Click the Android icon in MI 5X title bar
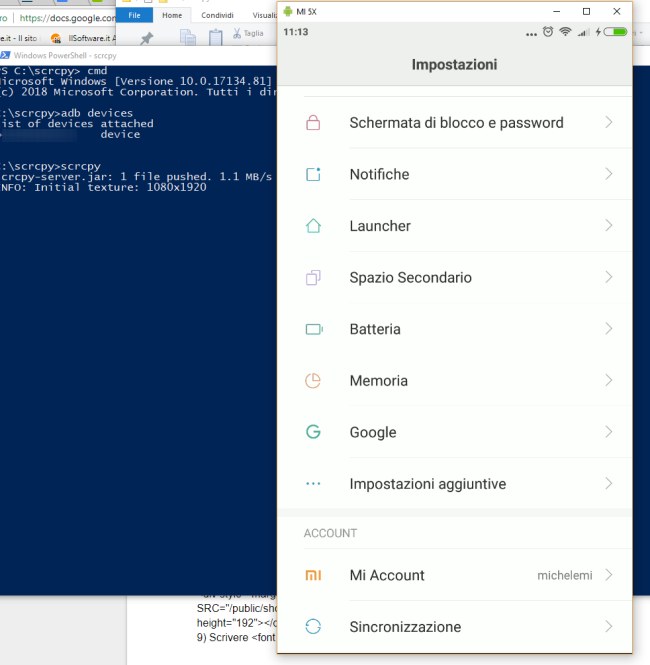Image resolution: width=650 pixels, height=665 pixels. pyautogui.click(x=288, y=11)
